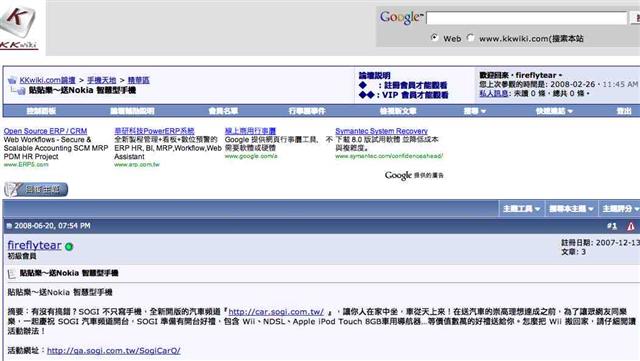Click the symantec.com confidenceahead ad URL
Screen dimensions: 640x361
pos(389,156)
